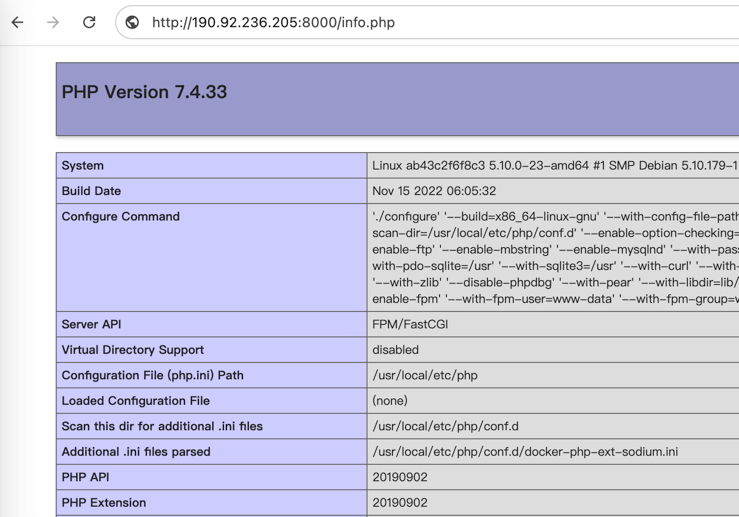739x517 pixels.
Task: Select the 'enable-fpm' configure line
Action: (555, 299)
